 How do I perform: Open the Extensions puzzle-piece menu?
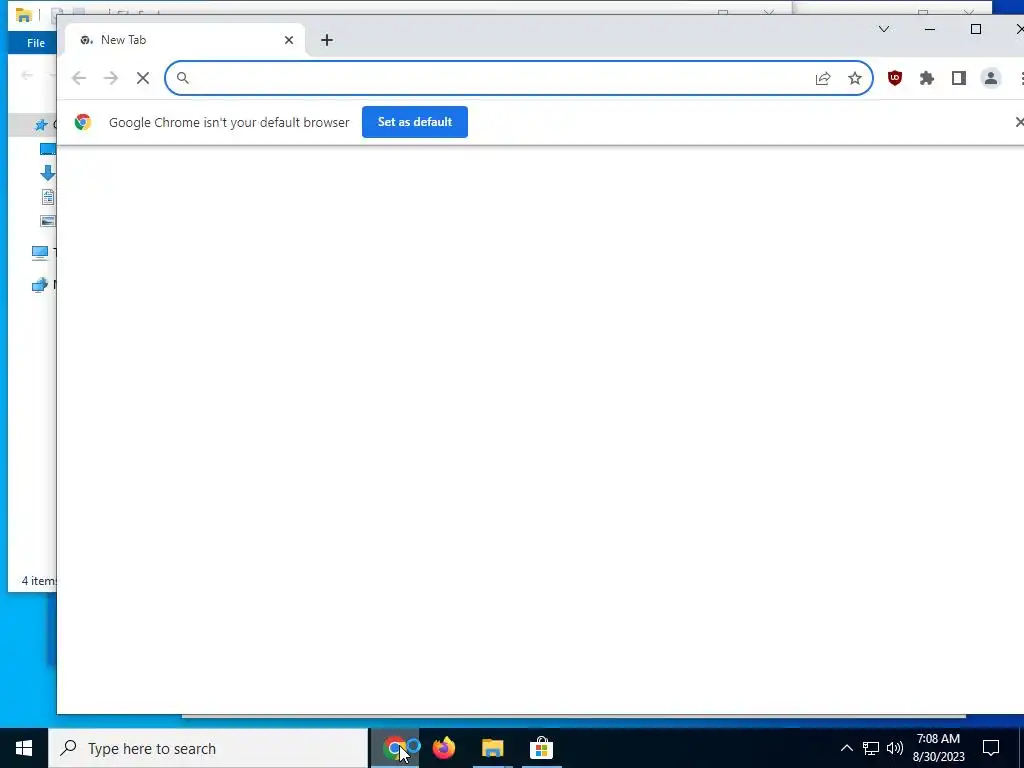[927, 78]
